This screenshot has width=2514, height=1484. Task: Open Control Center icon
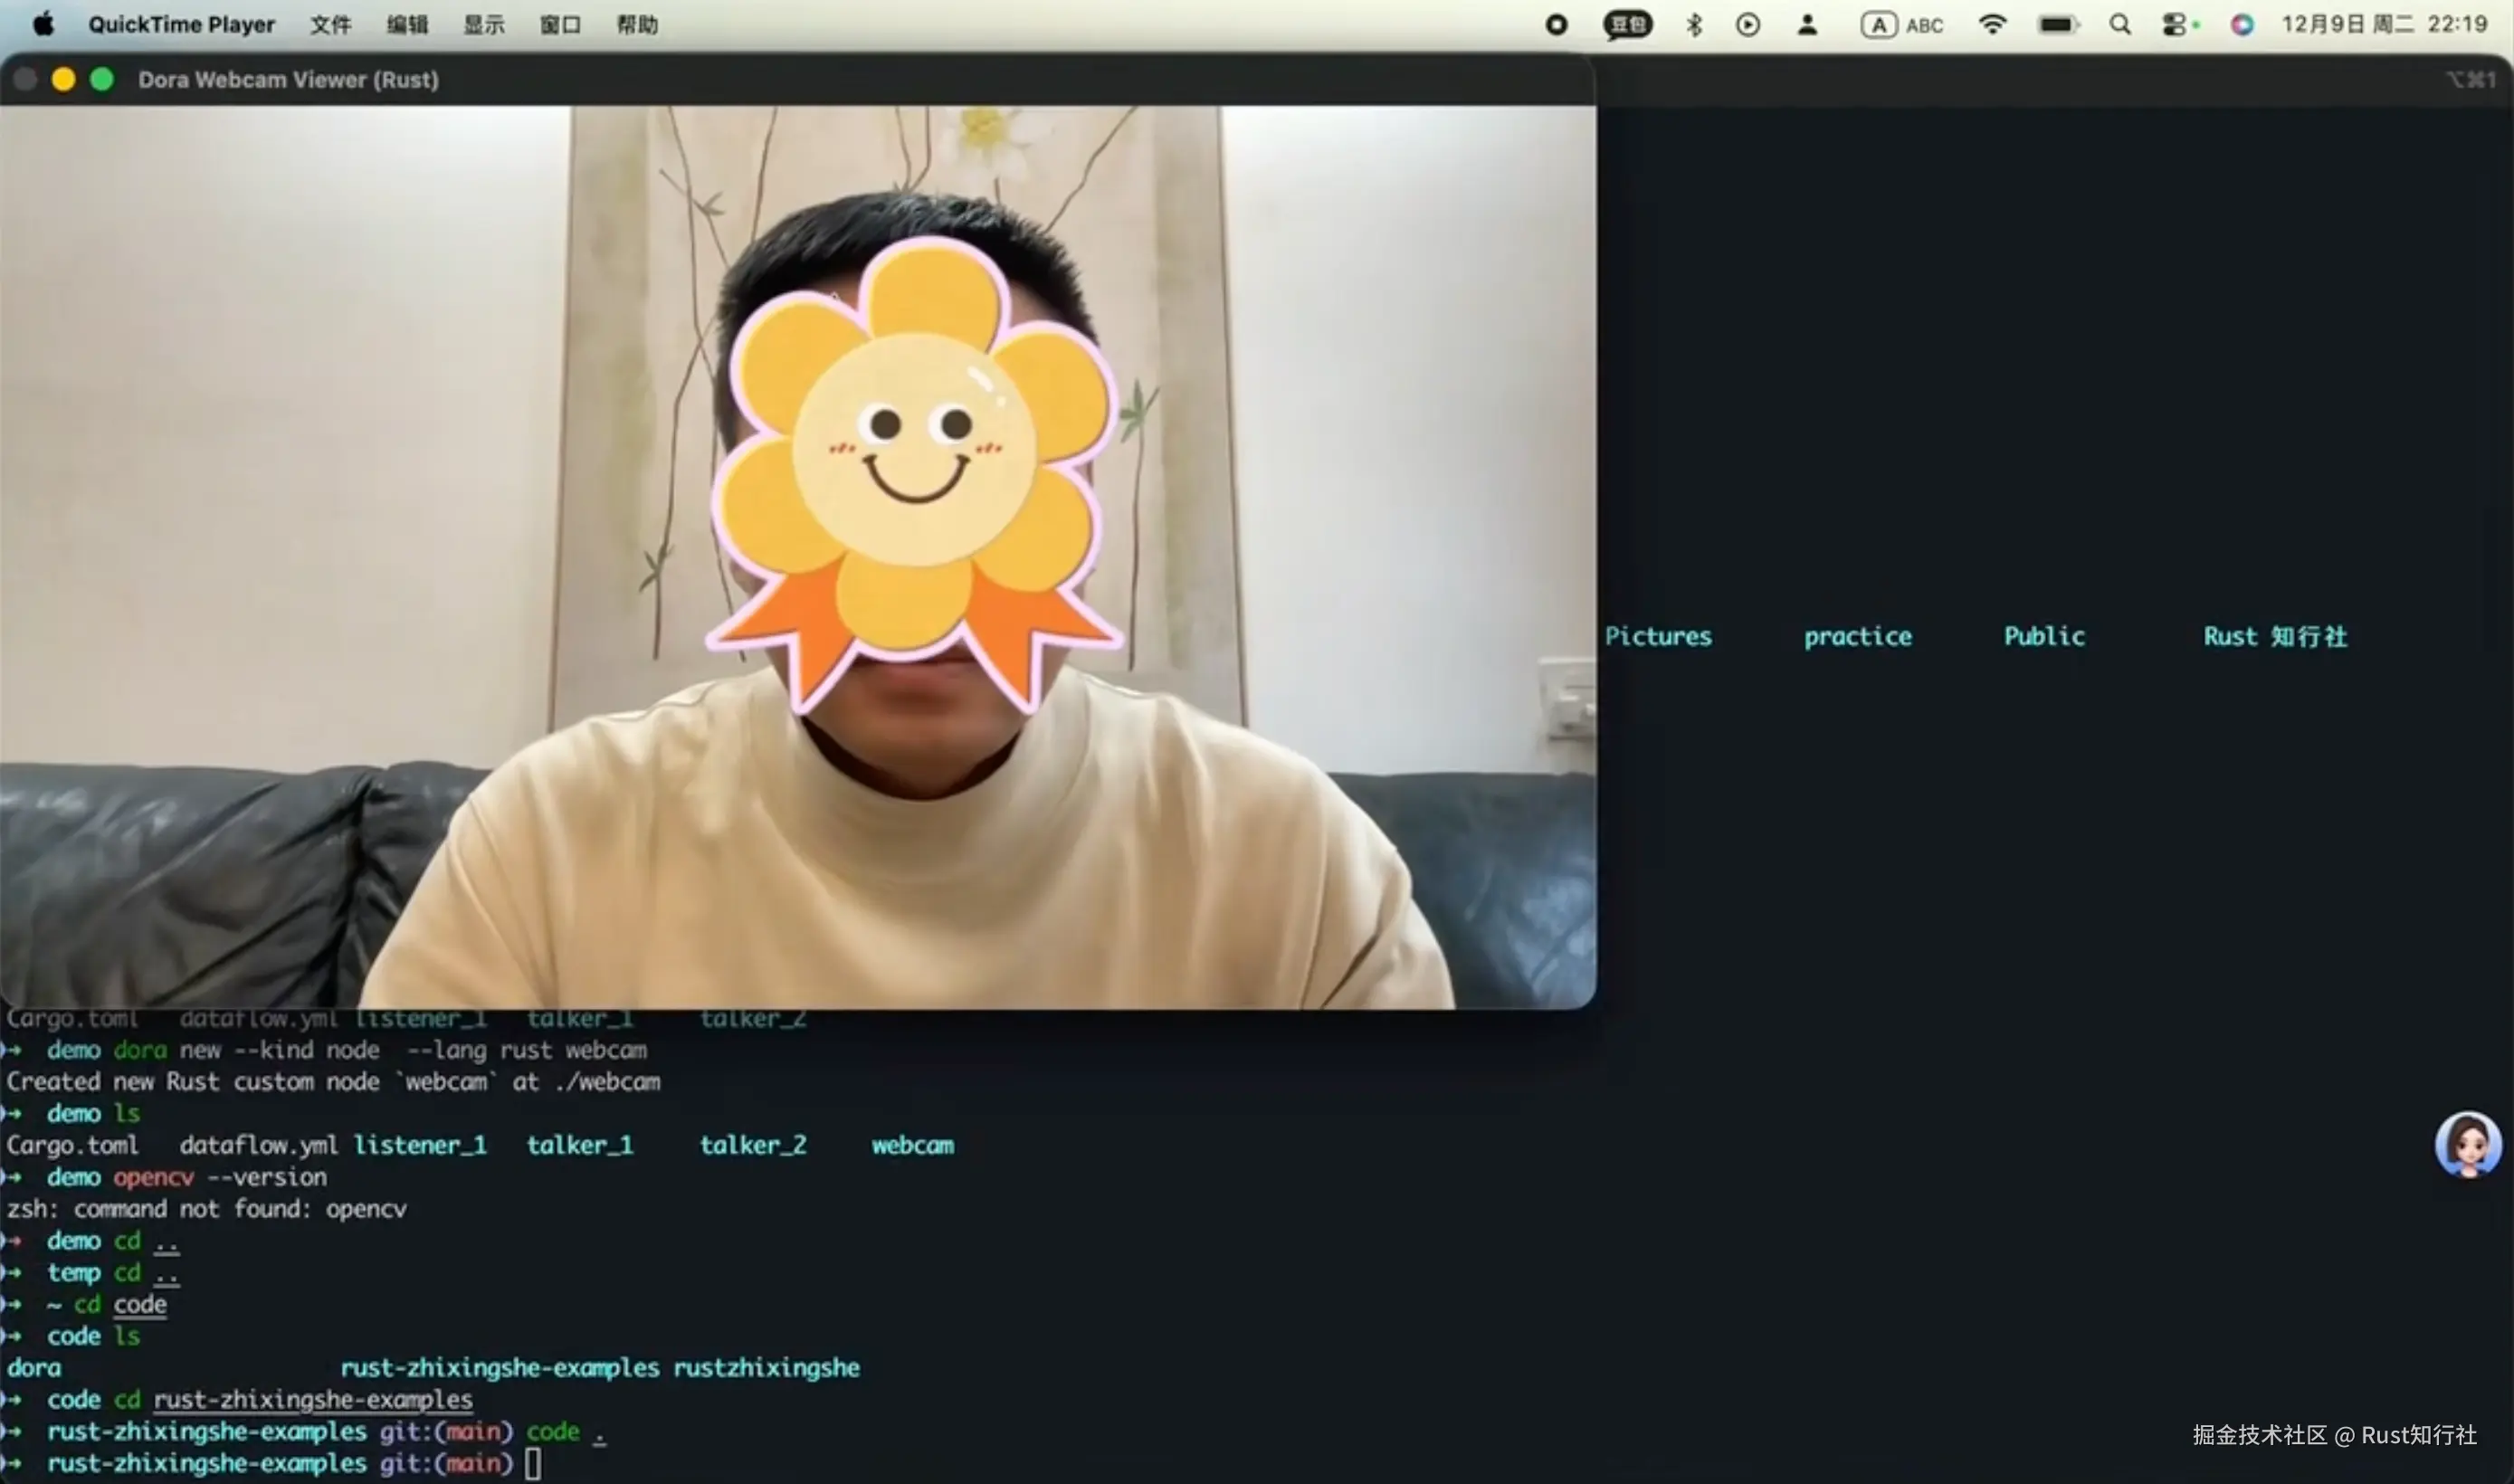pos(2175,25)
